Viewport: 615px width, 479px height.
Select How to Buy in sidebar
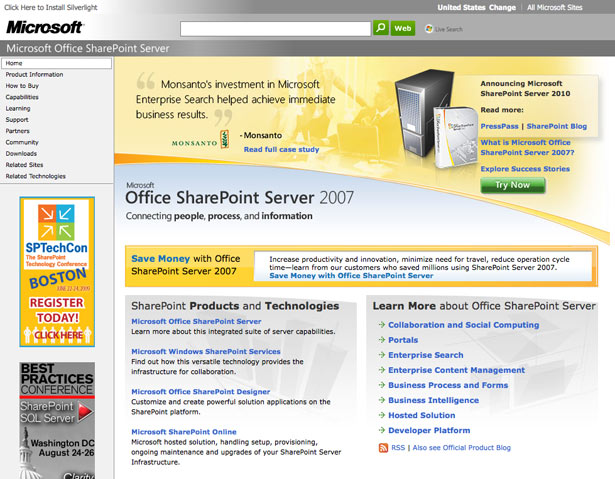(x=22, y=86)
